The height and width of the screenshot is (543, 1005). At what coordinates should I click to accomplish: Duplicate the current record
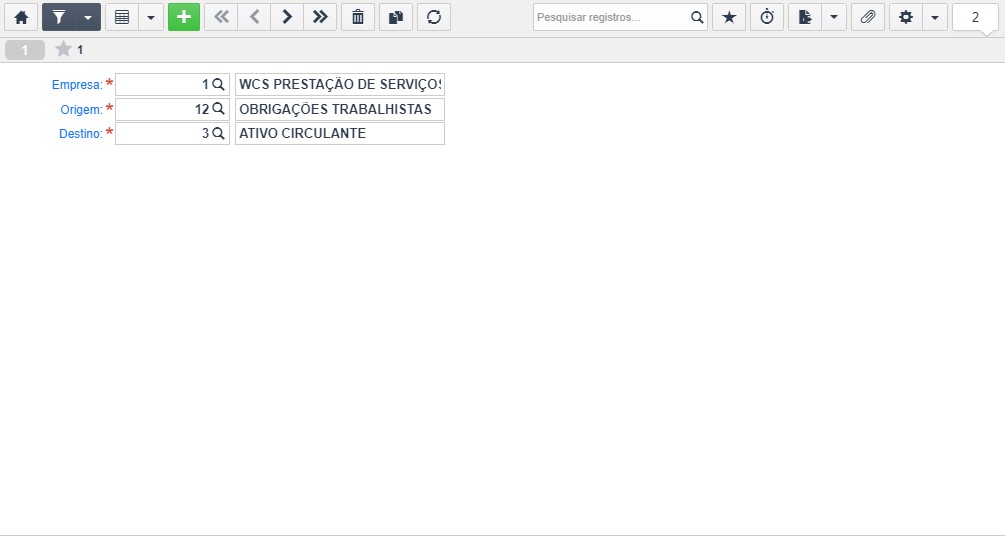point(395,17)
